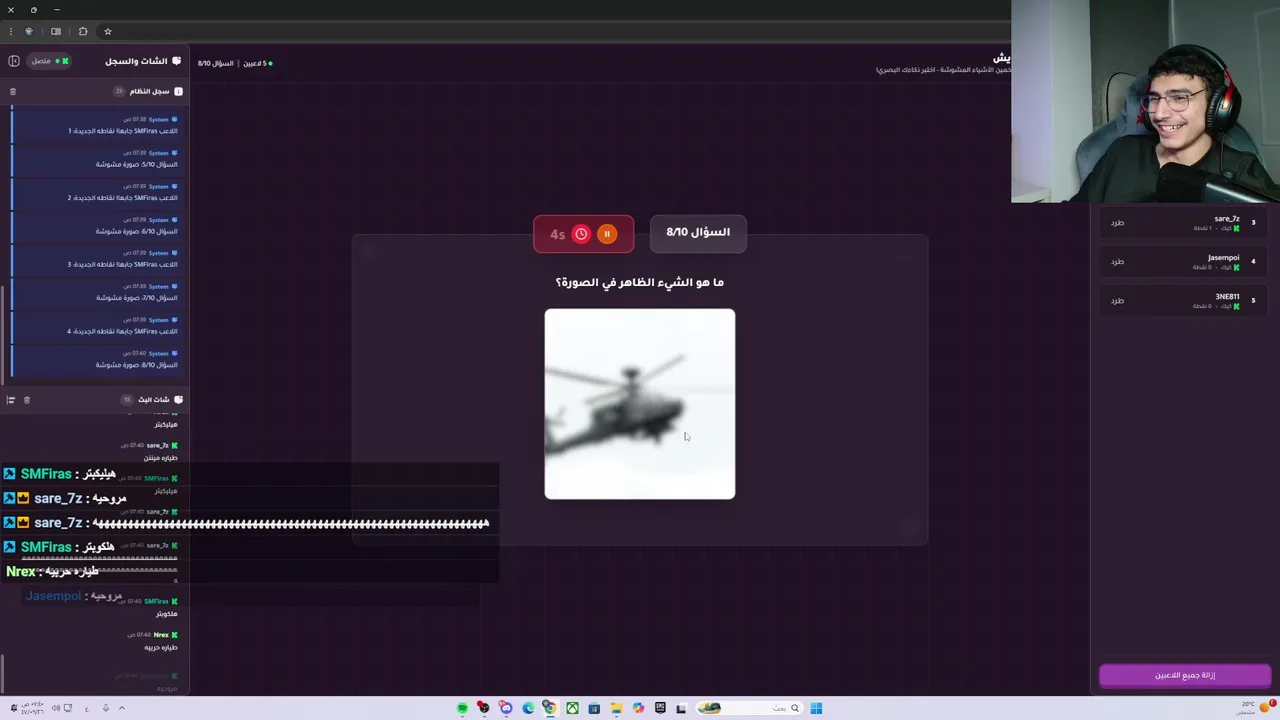This screenshot has width=1280, height=720.
Task: Open Spotify from the taskbar
Action: (x=462, y=708)
